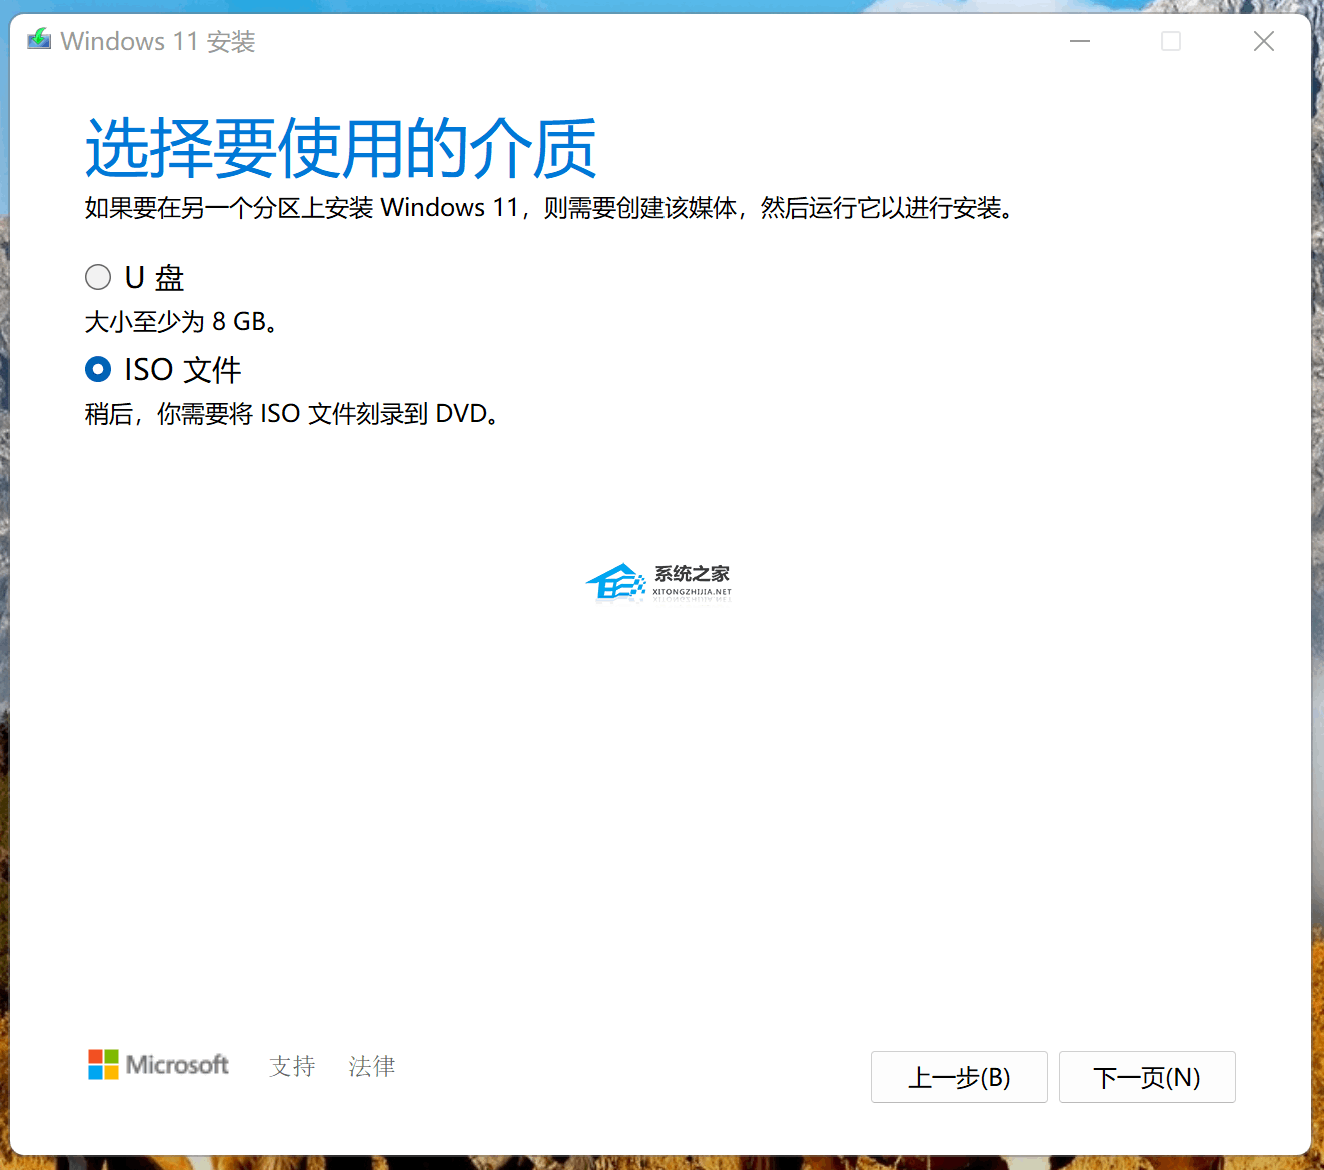This screenshot has height=1170, width=1324.
Task: Open the 支持 link
Action: click(x=291, y=1066)
